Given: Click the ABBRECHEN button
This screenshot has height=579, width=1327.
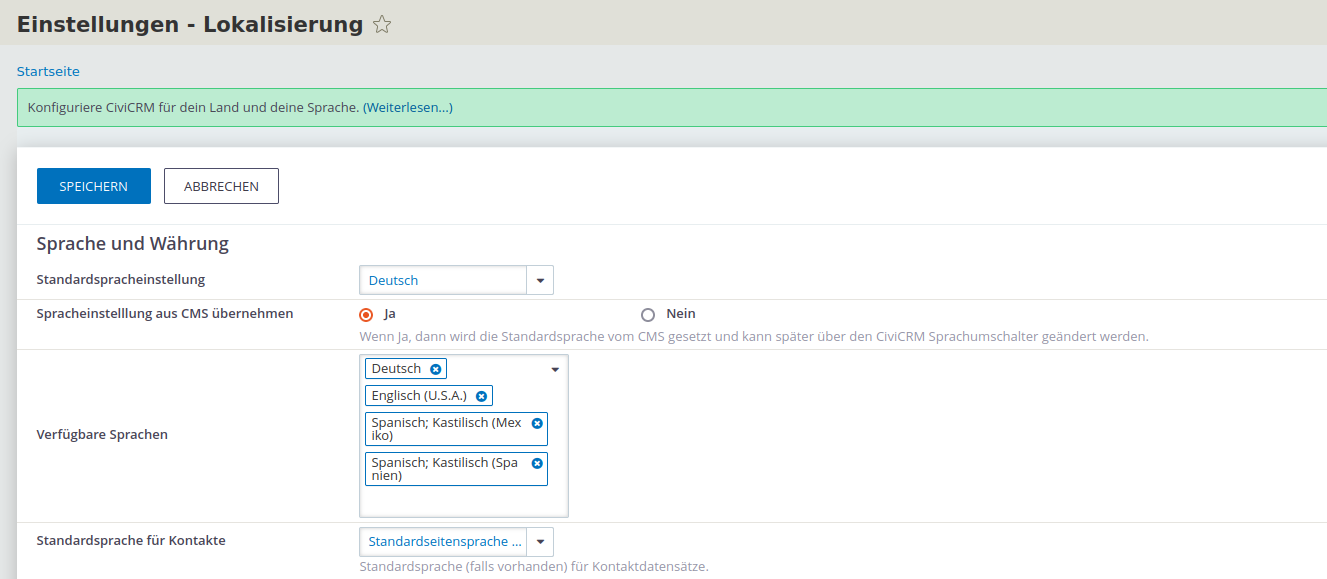Looking at the screenshot, I should [x=220, y=185].
